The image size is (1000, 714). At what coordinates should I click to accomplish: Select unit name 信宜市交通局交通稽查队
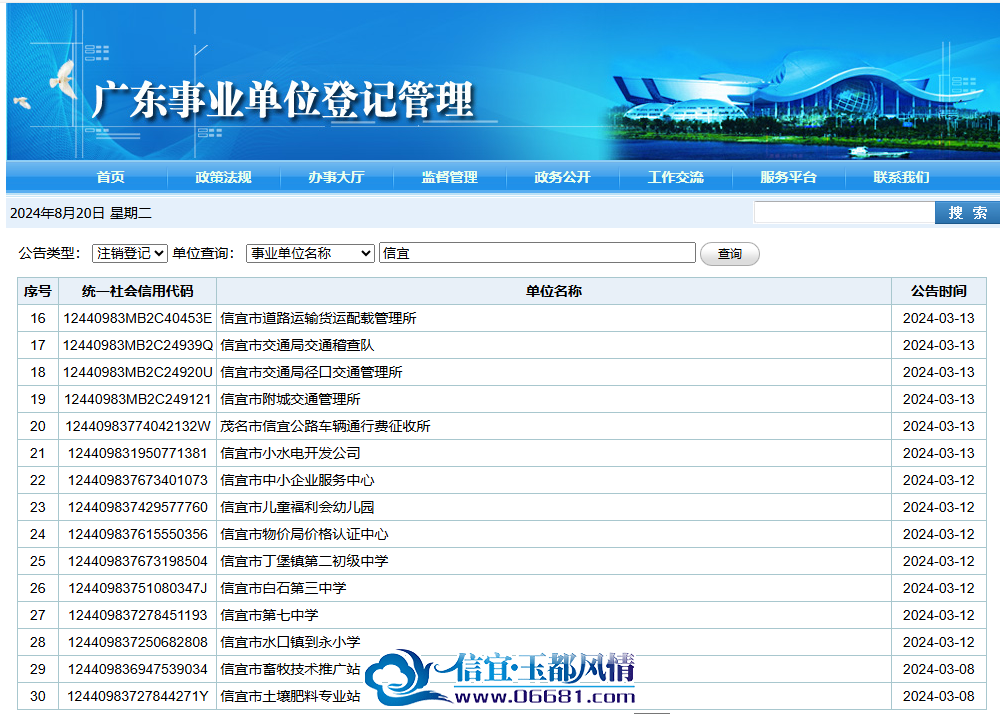click(297, 345)
